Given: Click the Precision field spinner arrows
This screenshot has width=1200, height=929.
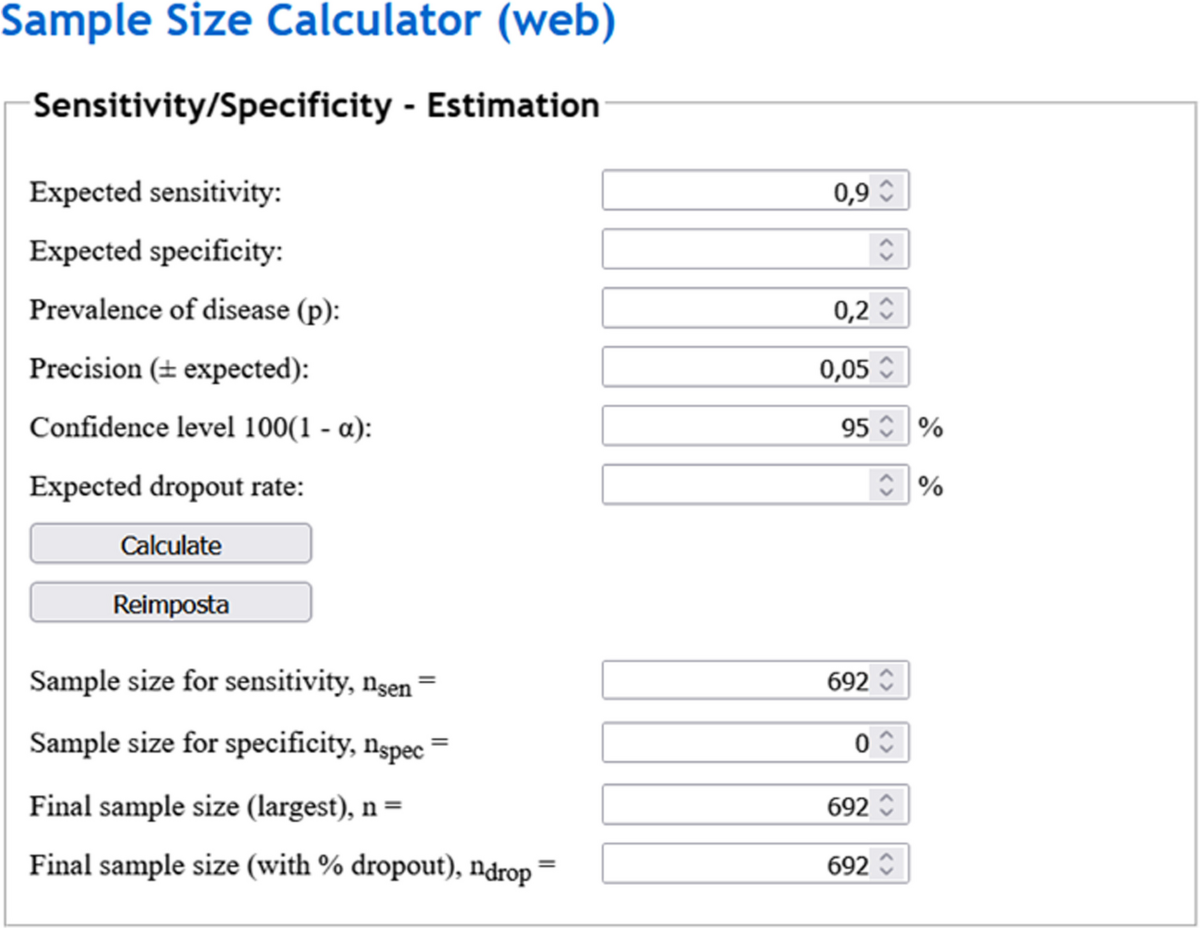Looking at the screenshot, I should coord(885,368).
